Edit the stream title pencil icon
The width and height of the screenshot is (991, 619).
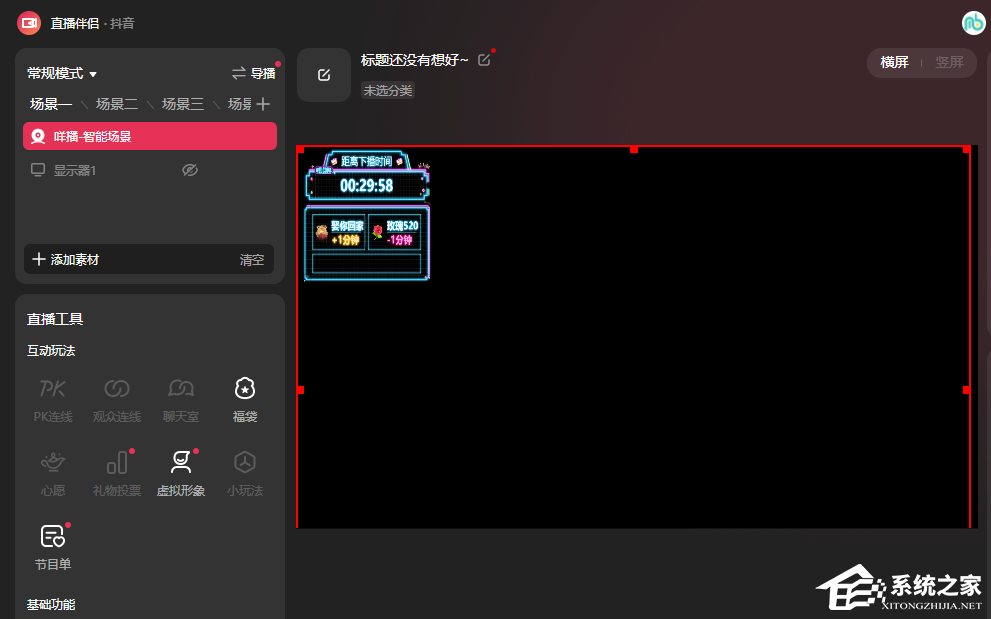(484, 59)
